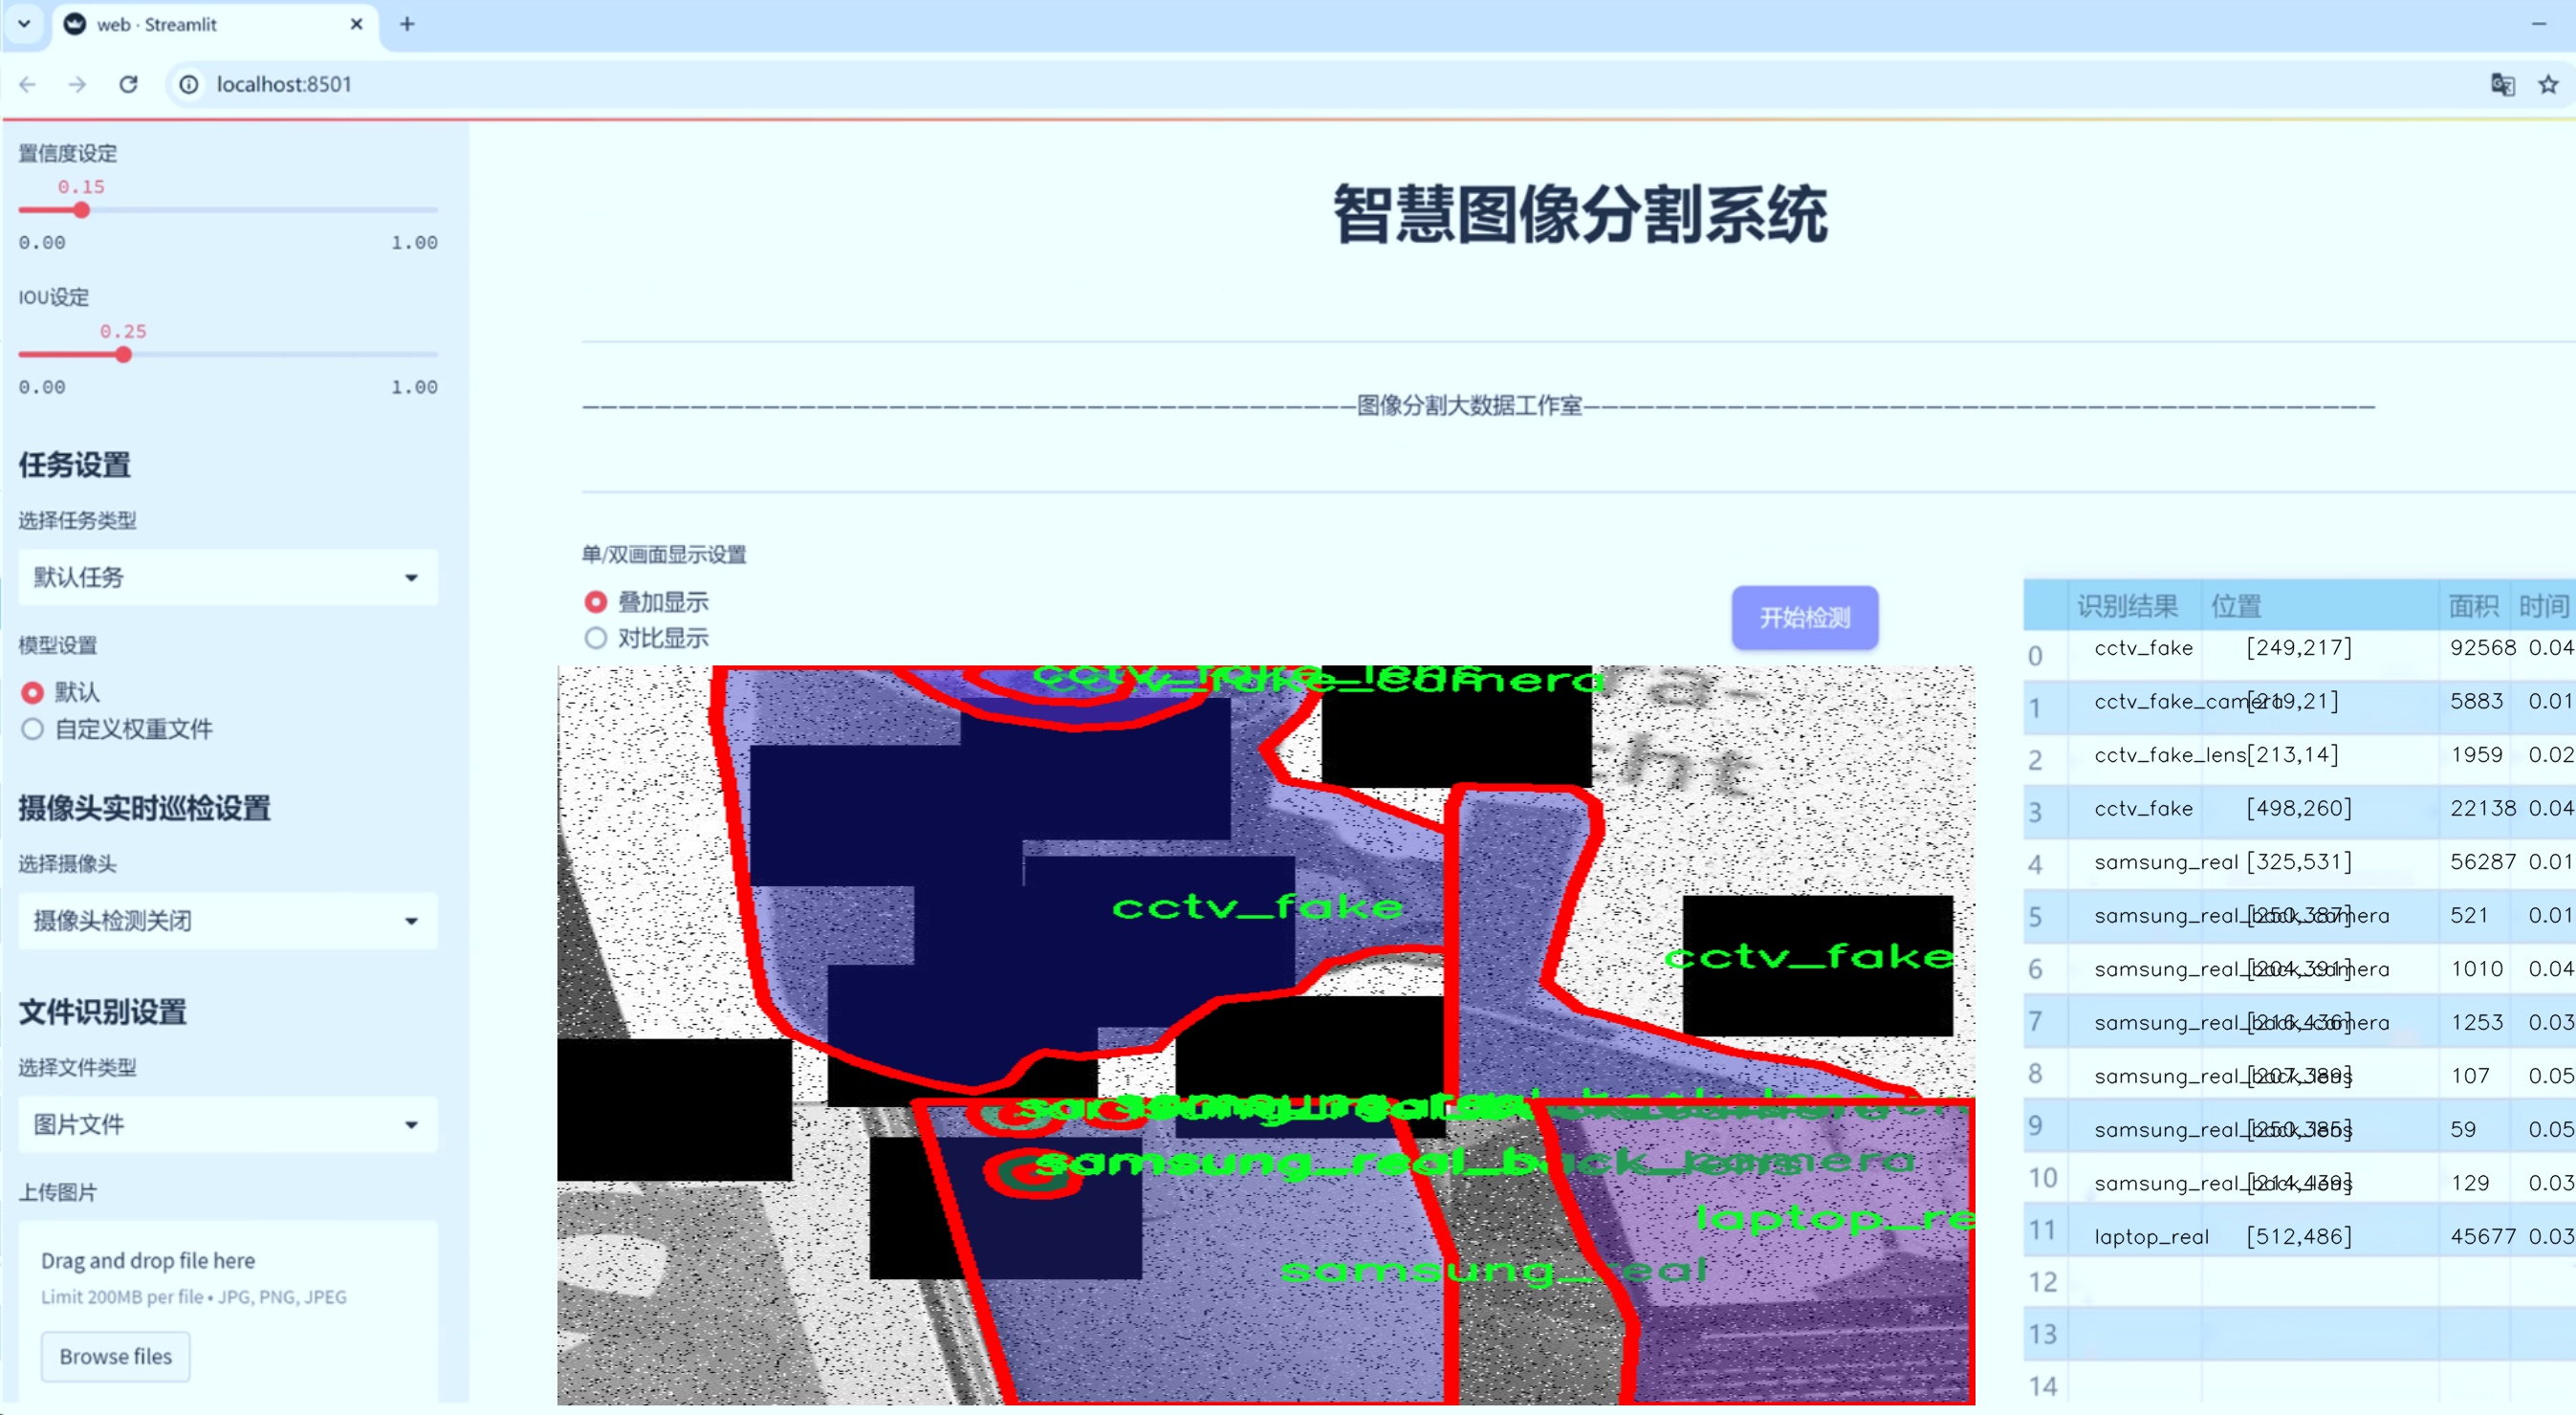Open the 摄像头检测关闭 camera dropdown
This screenshot has width=2576, height=1415.
(228, 921)
